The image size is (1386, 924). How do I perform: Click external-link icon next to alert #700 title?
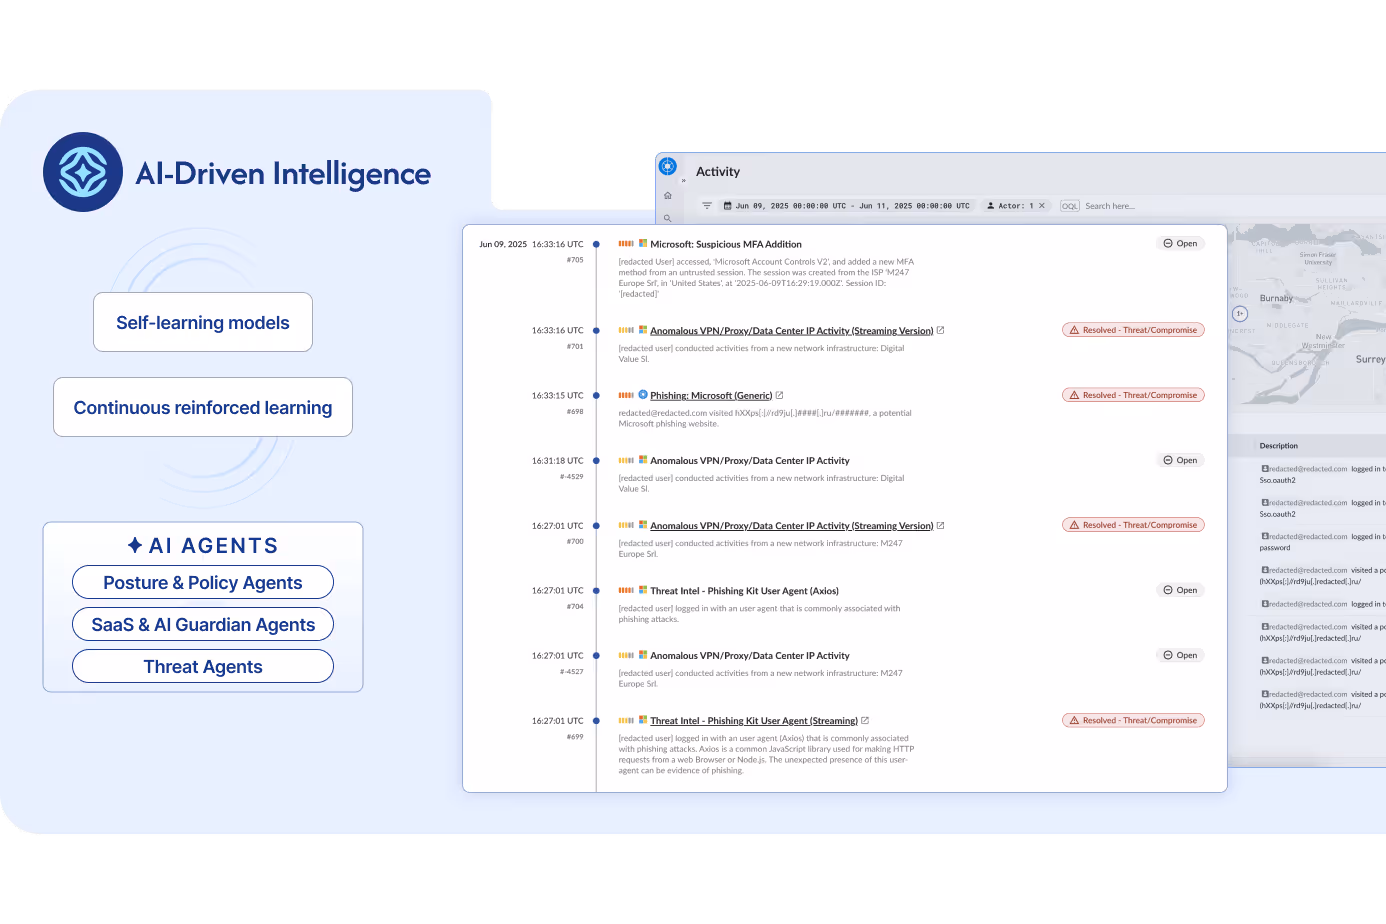click(x=940, y=525)
